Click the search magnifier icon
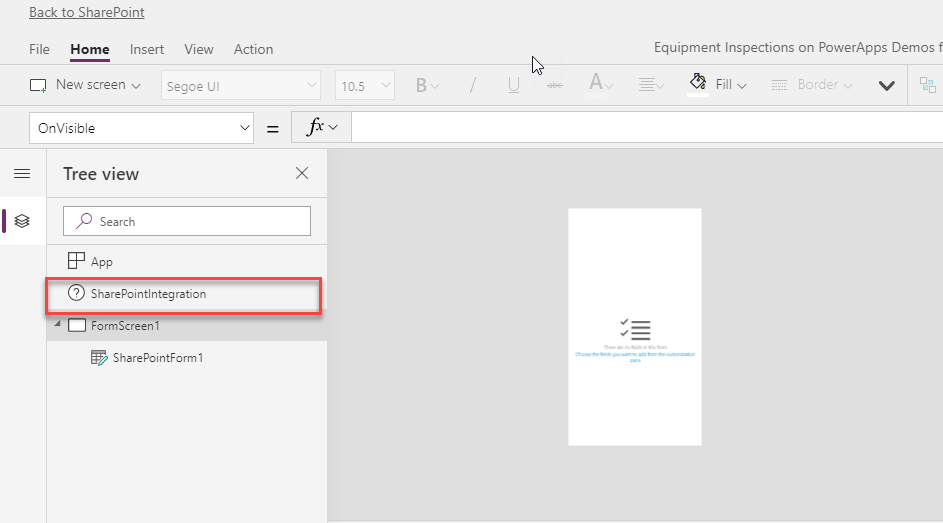The image size is (943, 523). coord(84,221)
